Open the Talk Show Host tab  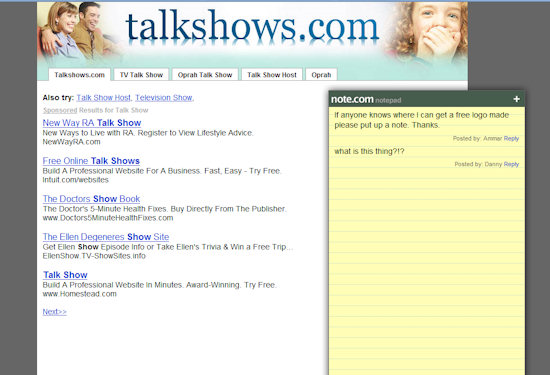tap(272, 75)
